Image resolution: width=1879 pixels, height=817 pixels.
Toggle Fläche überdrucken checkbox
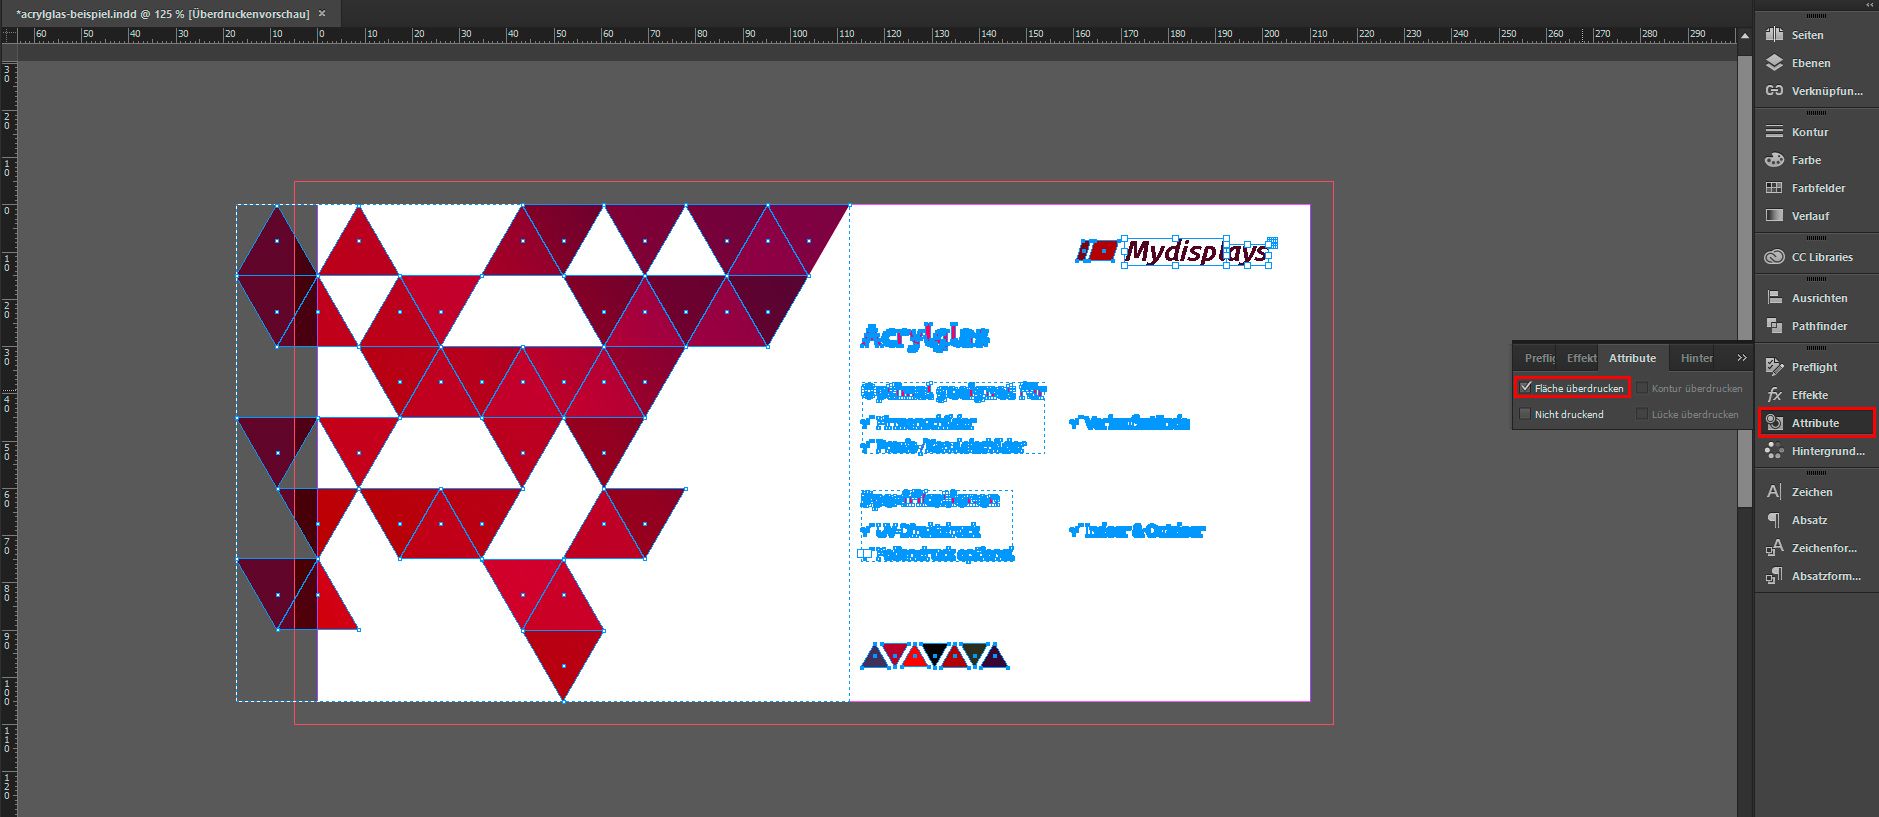click(x=1526, y=387)
